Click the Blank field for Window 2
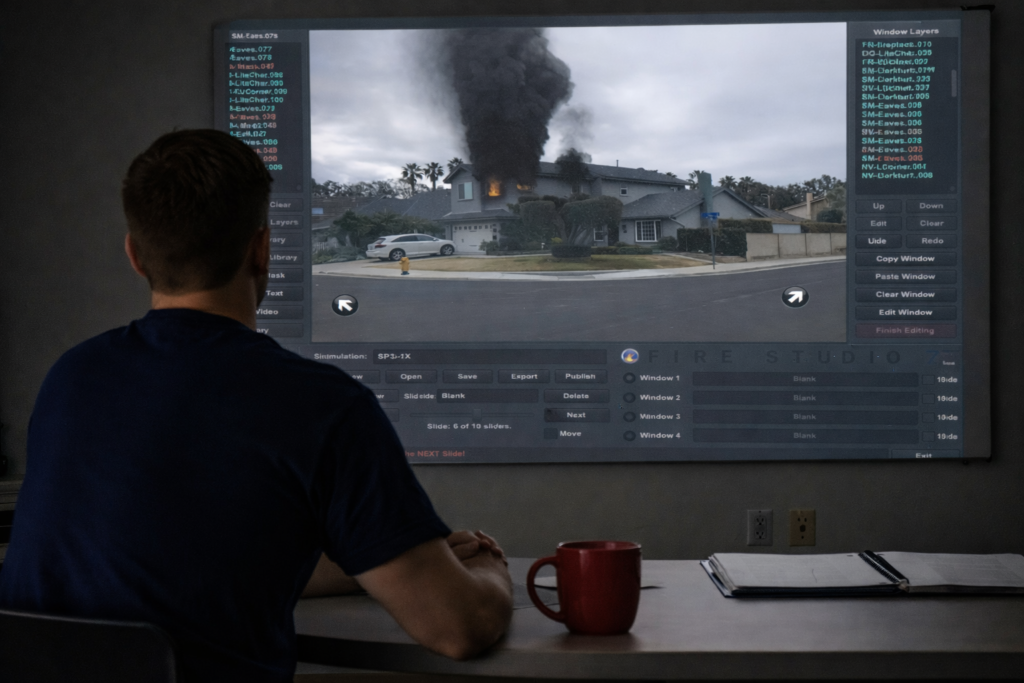Image resolution: width=1024 pixels, height=683 pixels. click(805, 398)
